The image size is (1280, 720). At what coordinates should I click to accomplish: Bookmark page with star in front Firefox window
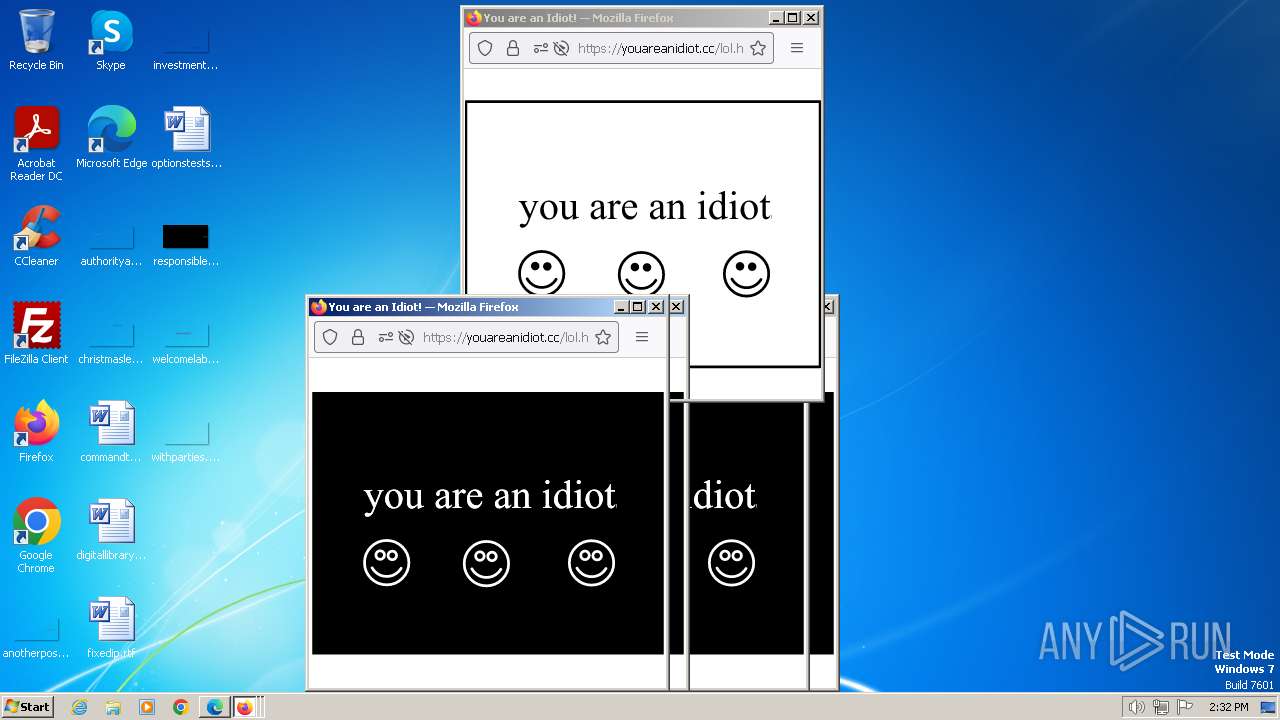point(603,337)
